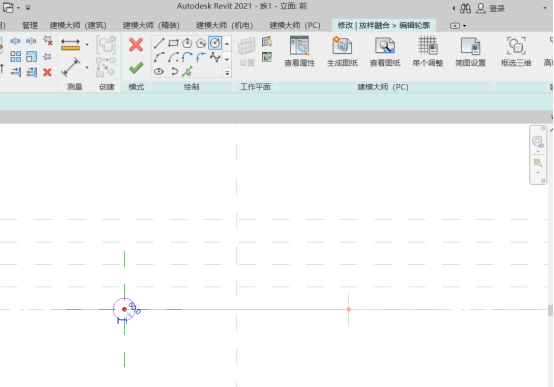Open quick access switch windows dropdown
This screenshot has height=387, width=554.
(18, 7)
